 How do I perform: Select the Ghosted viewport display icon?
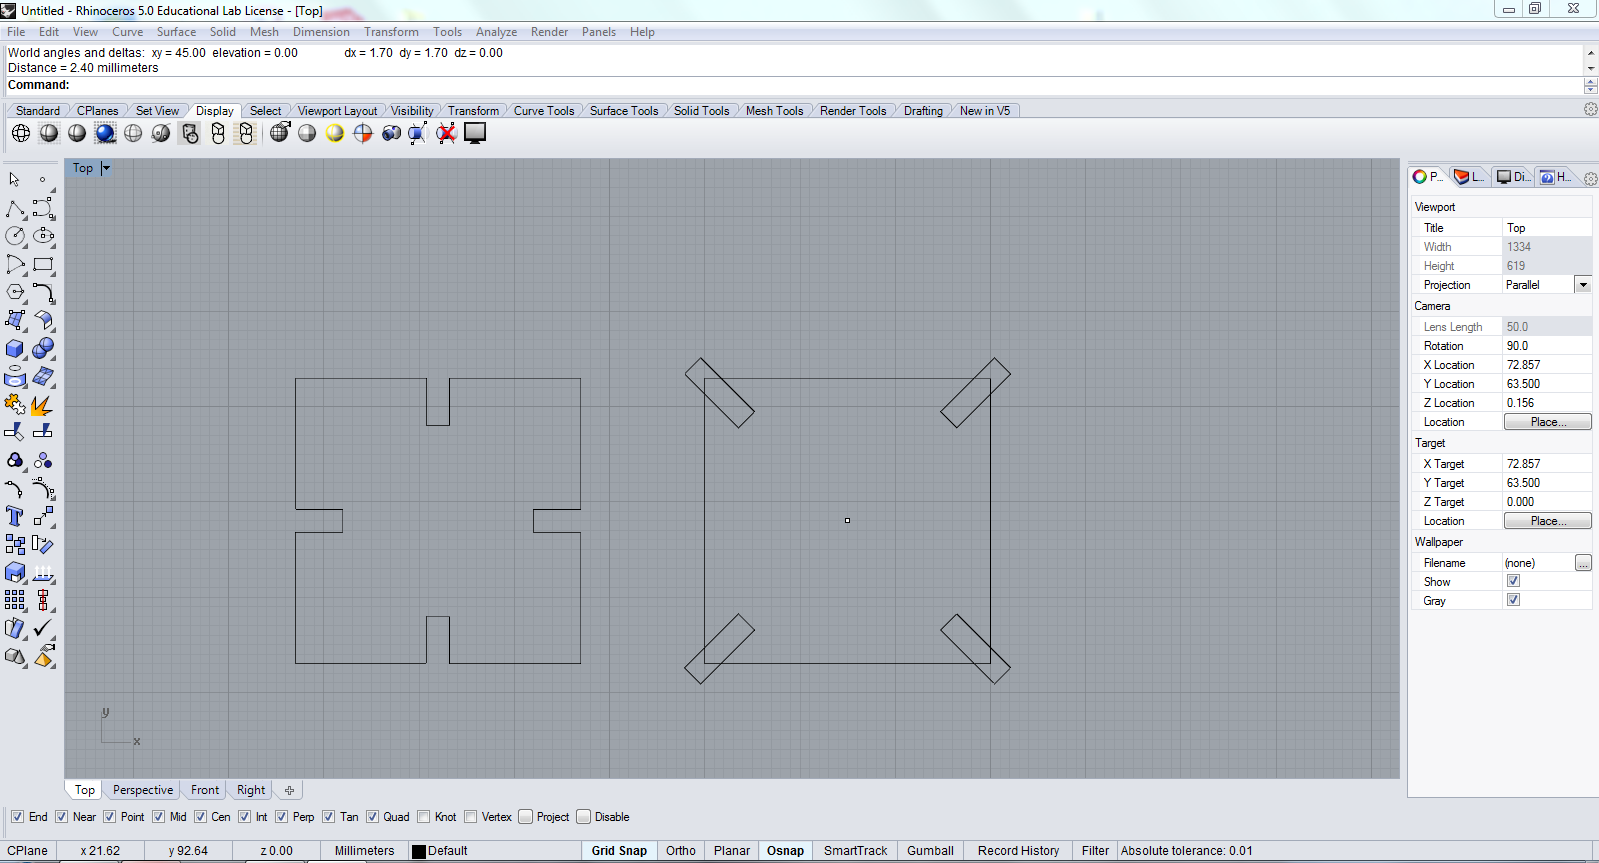(x=133, y=133)
